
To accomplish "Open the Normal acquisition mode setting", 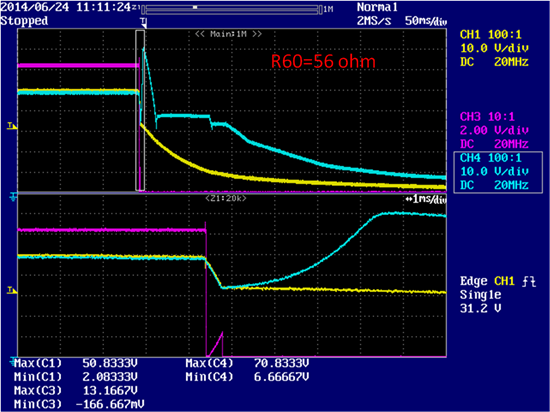I will pos(377,7).
